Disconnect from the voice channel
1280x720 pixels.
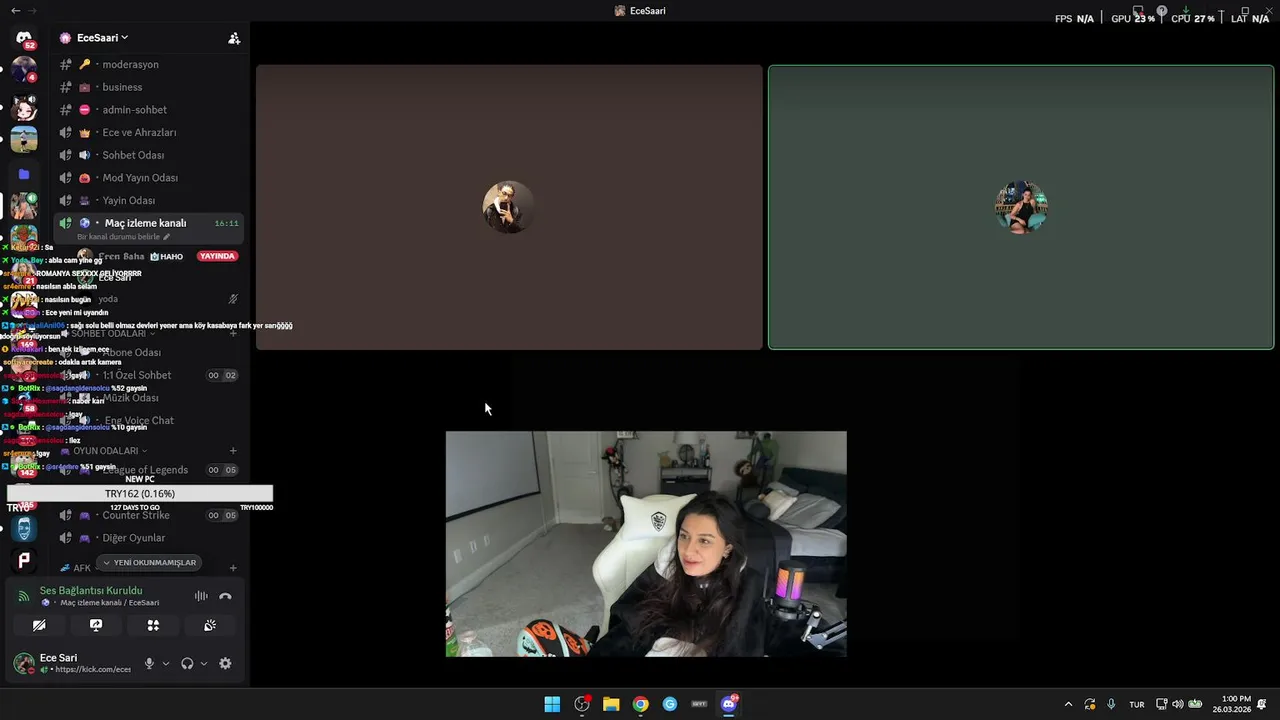point(225,596)
